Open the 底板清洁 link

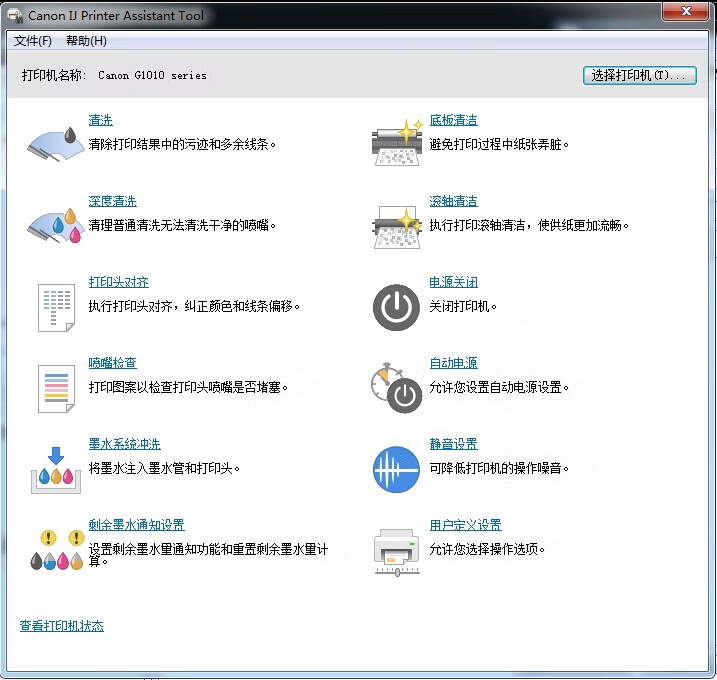(453, 120)
